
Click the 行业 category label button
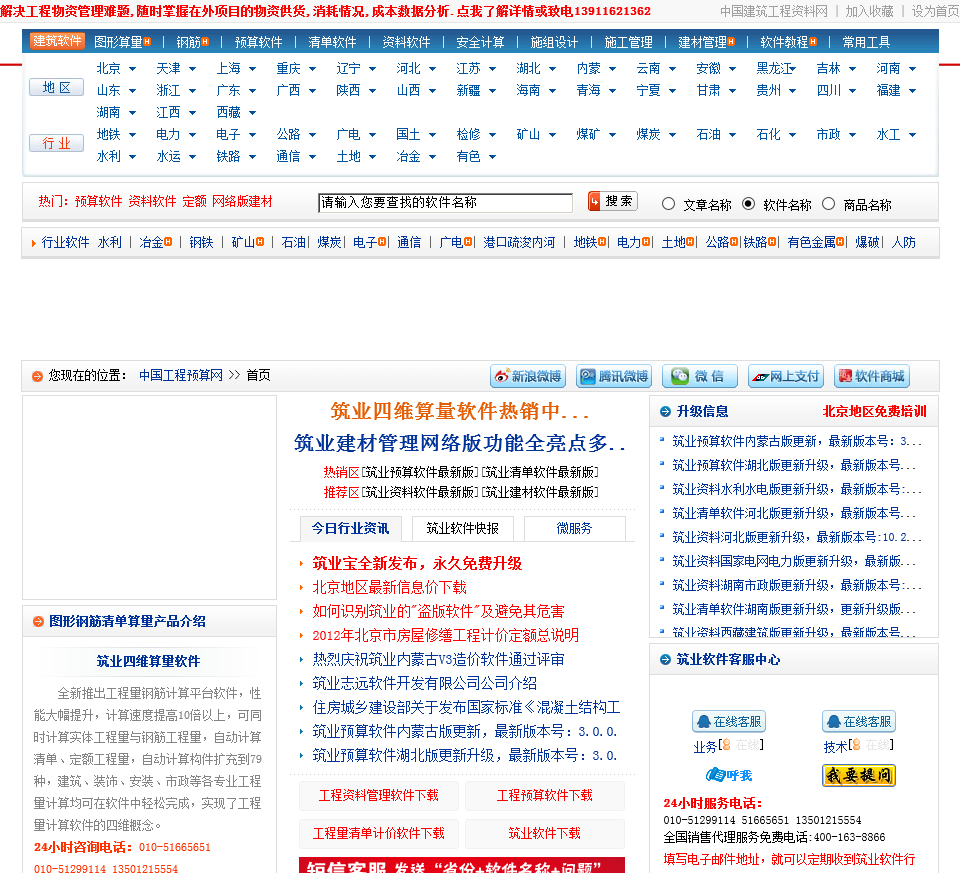click(x=56, y=143)
